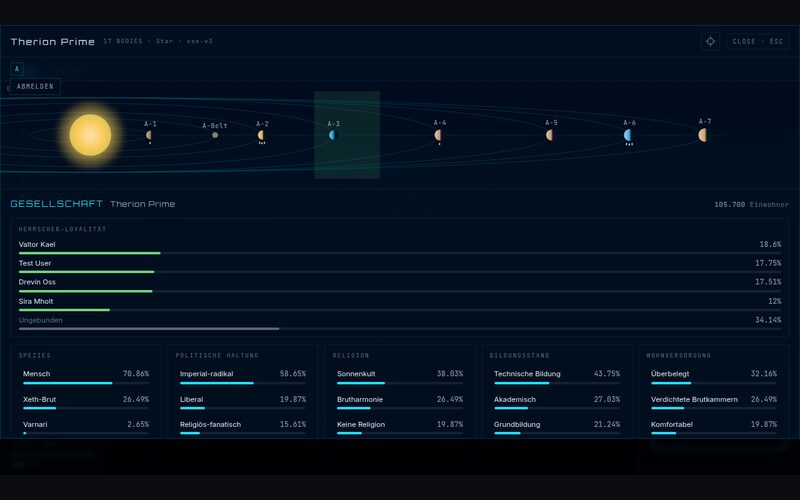Screen dimensions: 800x500
Task: Click the Religiös-fanatisch entry
Action: point(243,428)
